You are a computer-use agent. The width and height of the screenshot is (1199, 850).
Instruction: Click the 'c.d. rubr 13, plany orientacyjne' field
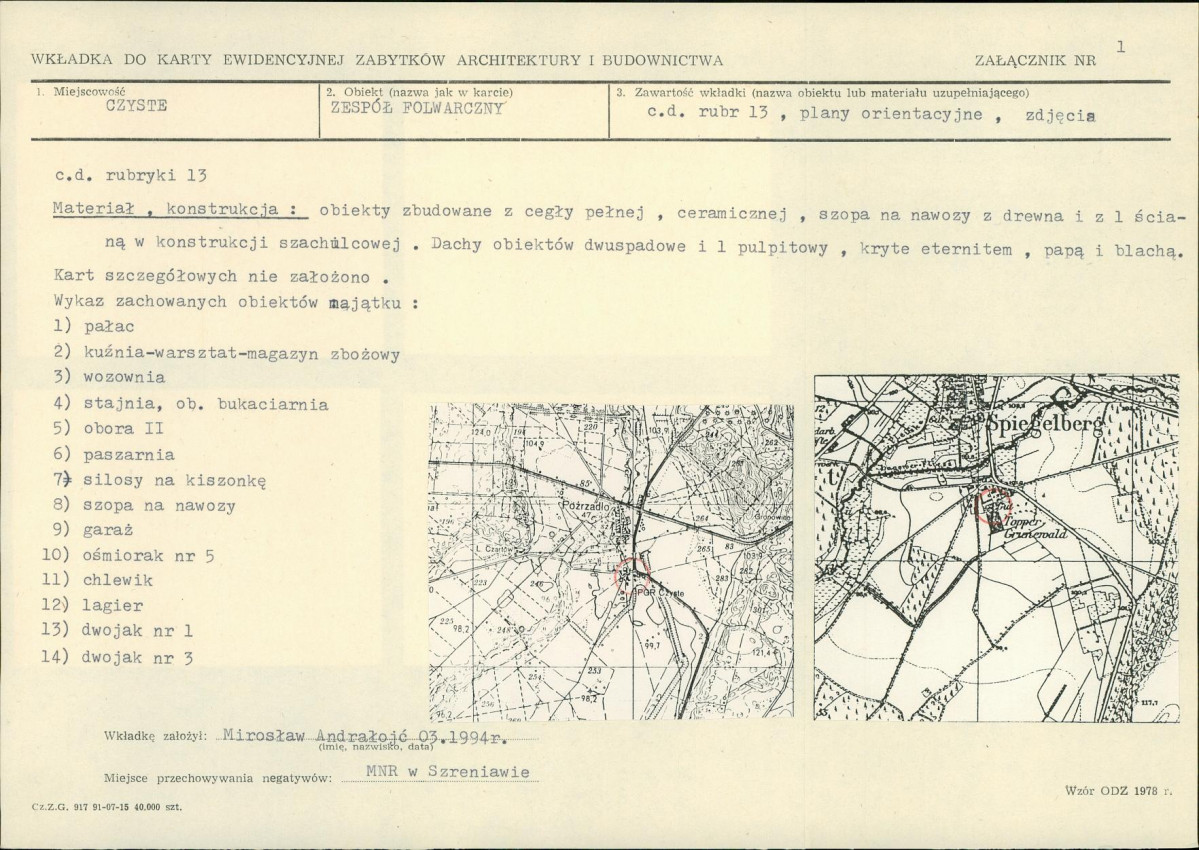point(870,114)
